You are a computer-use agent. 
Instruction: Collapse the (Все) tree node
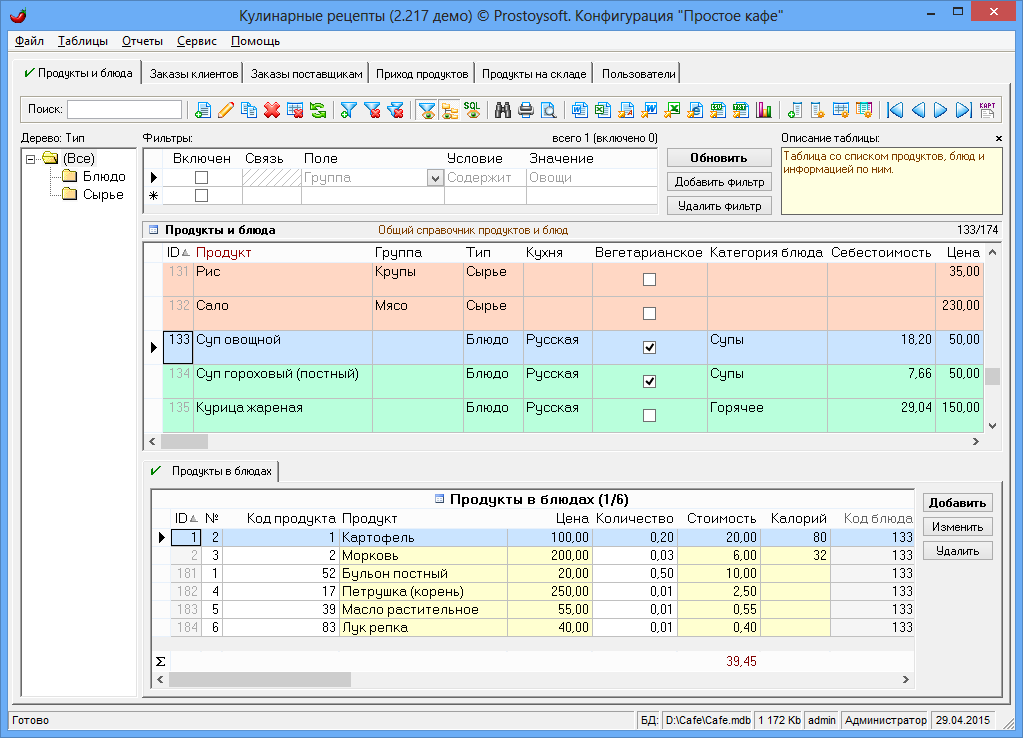(31, 159)
